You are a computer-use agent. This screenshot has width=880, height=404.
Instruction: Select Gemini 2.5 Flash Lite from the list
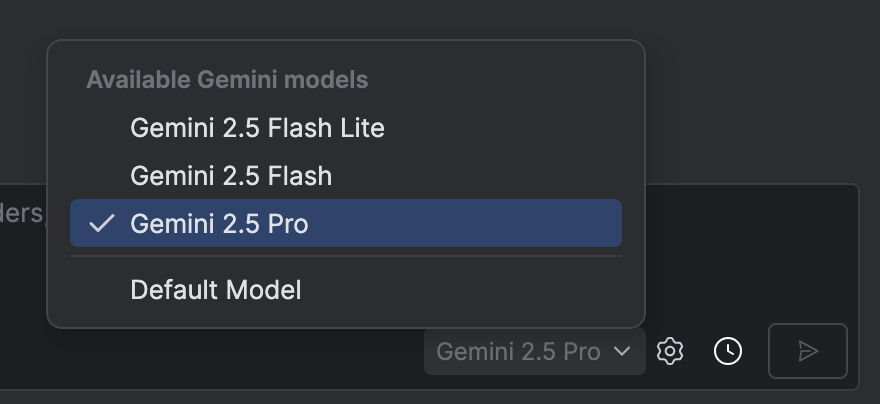tap(257, 128)
